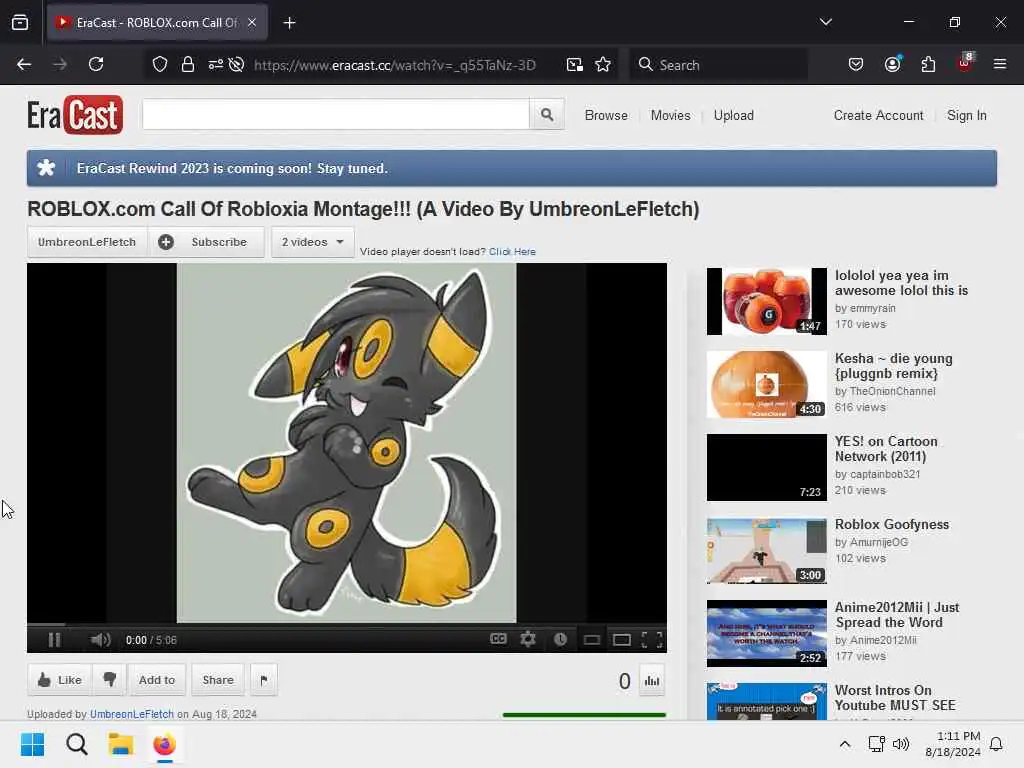Click the browser Search box
The width and height of the screenshot is (1024, 768).
tap(718, 65)
